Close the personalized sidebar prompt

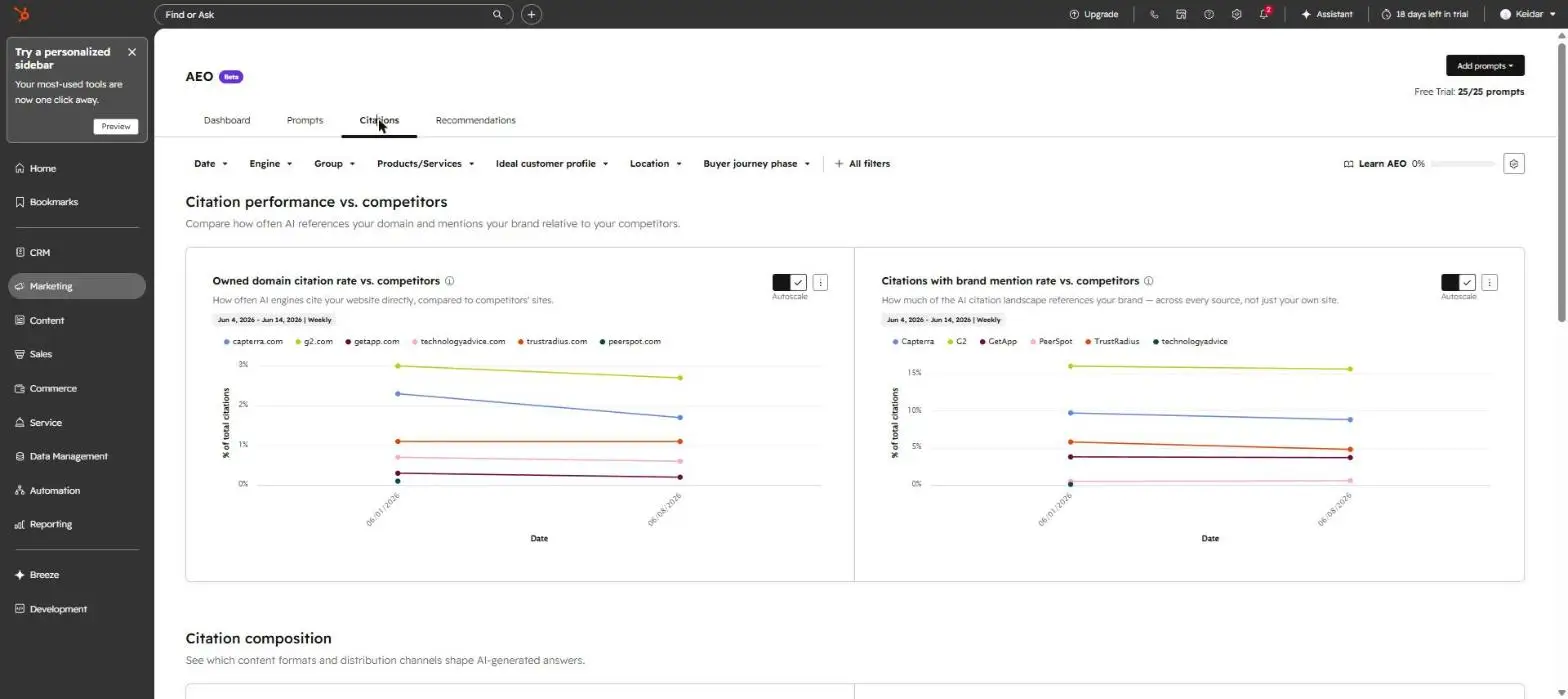pos(132,52)
